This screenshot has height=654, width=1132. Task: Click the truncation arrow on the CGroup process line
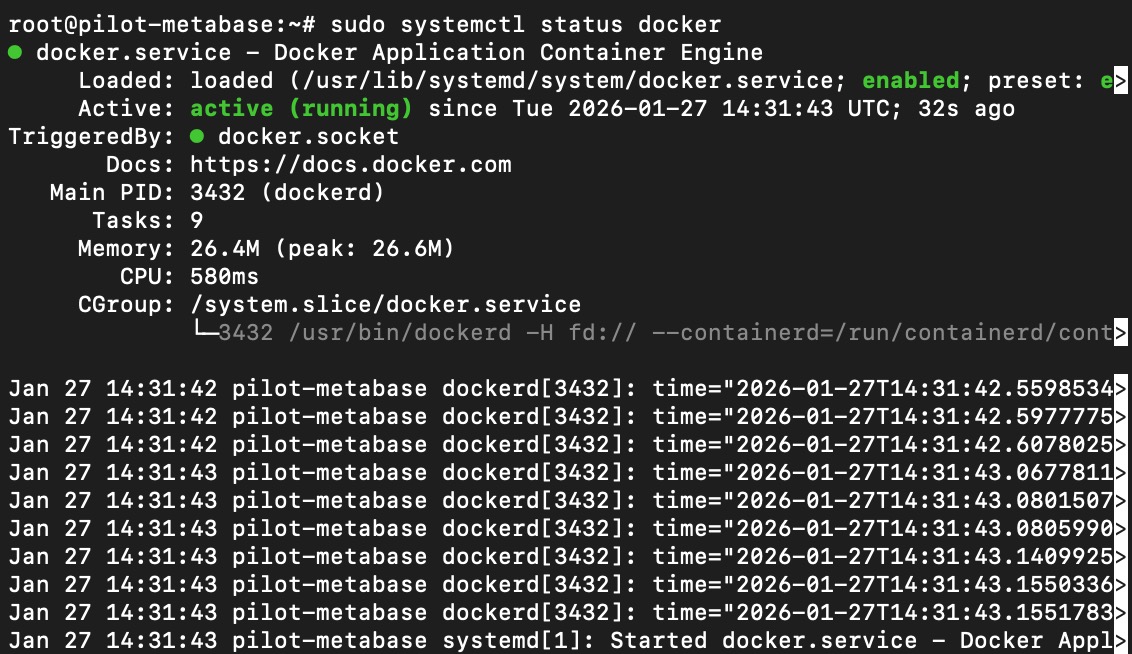click(x=1122, y=333)
